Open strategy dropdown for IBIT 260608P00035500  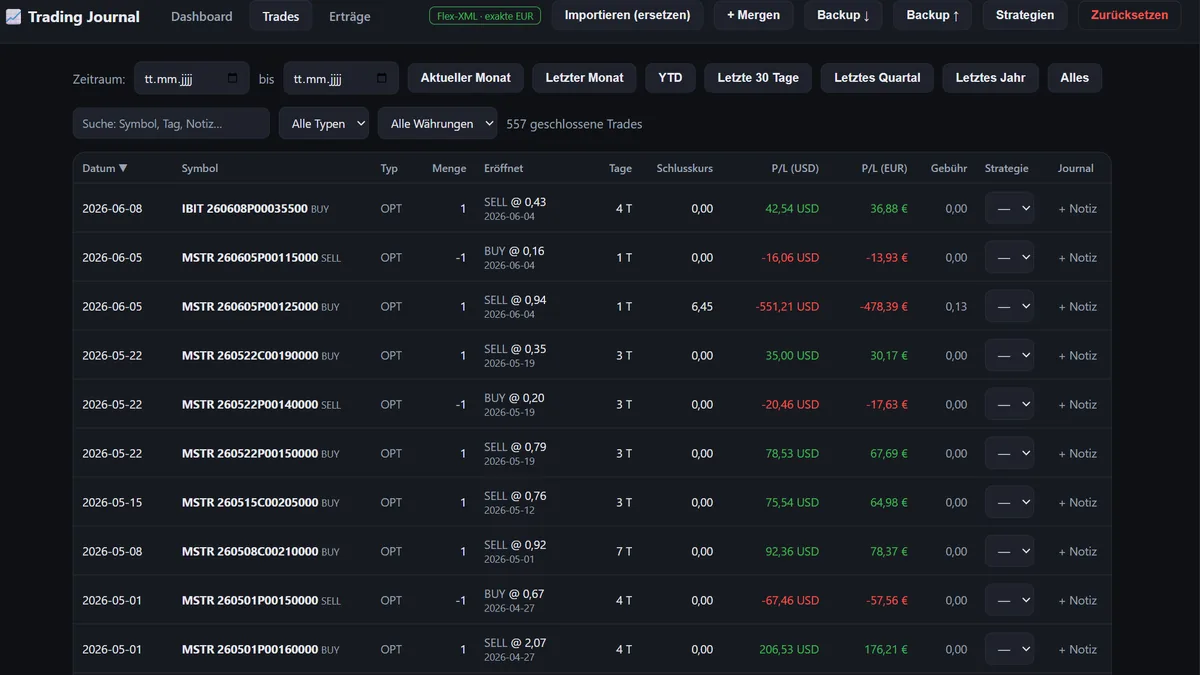(x=1009, y=208)
